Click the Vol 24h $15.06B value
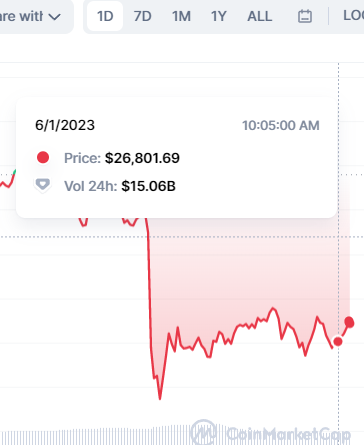Image resolution: width=364 pixels, height=445 pixels. pyautogui.click(x=148, y=186)
